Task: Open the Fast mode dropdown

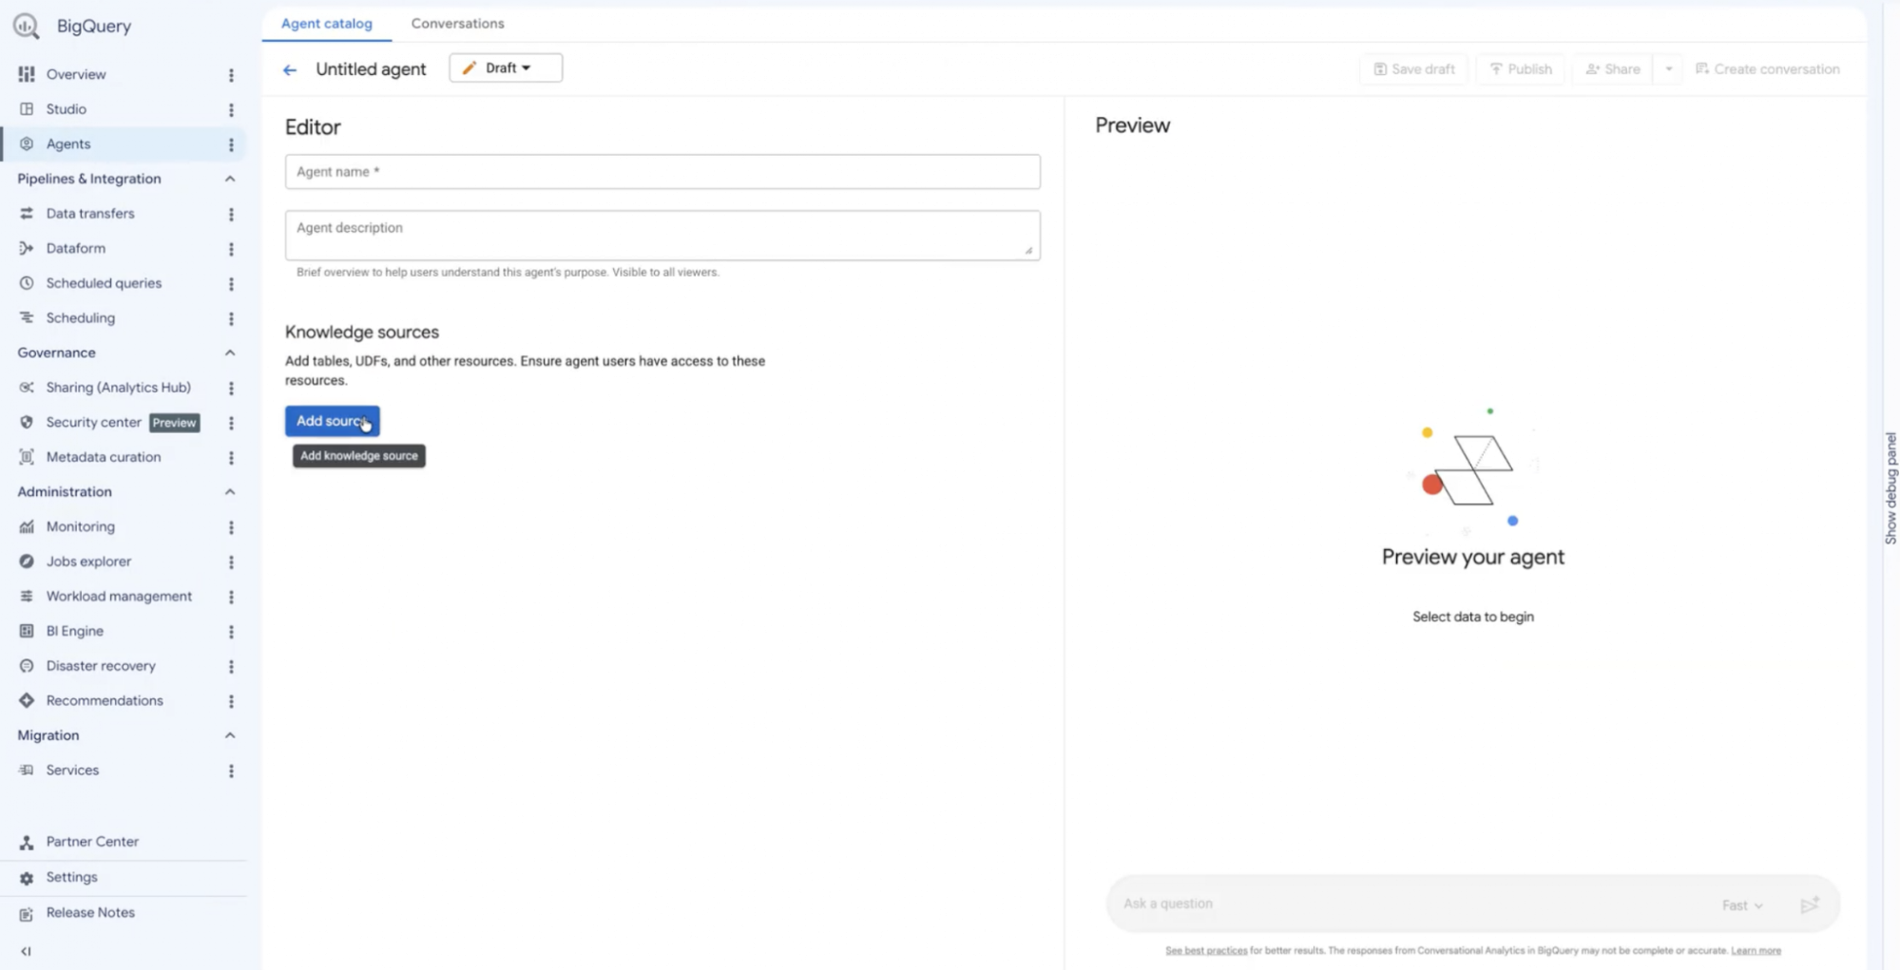Action: [1742, 905]
